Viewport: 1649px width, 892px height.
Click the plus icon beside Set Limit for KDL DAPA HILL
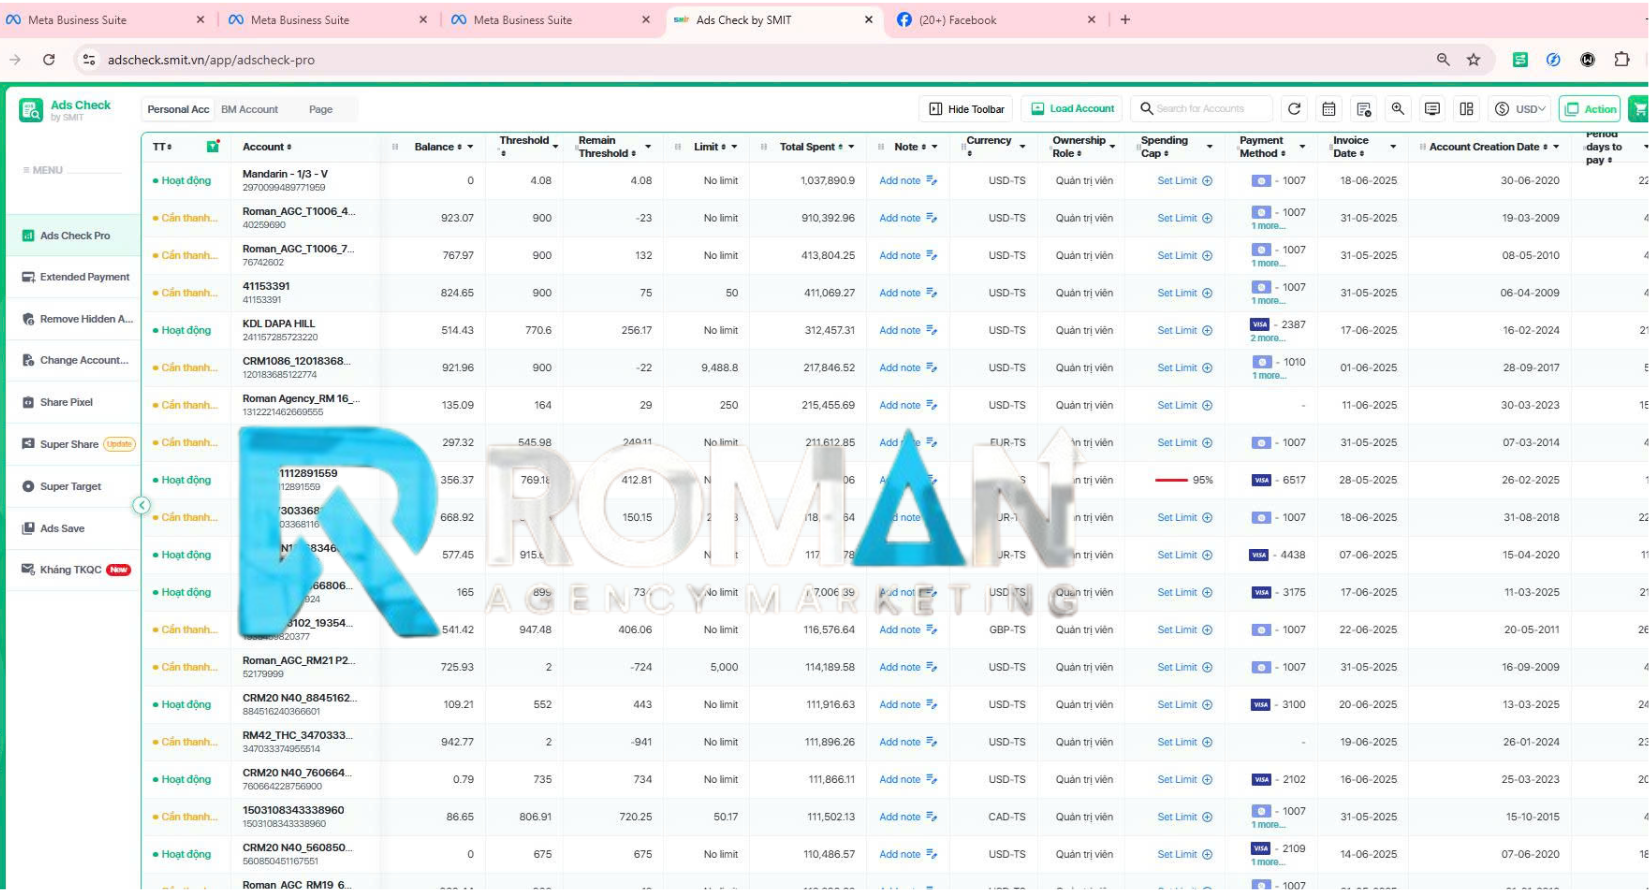(x=1207, y=331)
